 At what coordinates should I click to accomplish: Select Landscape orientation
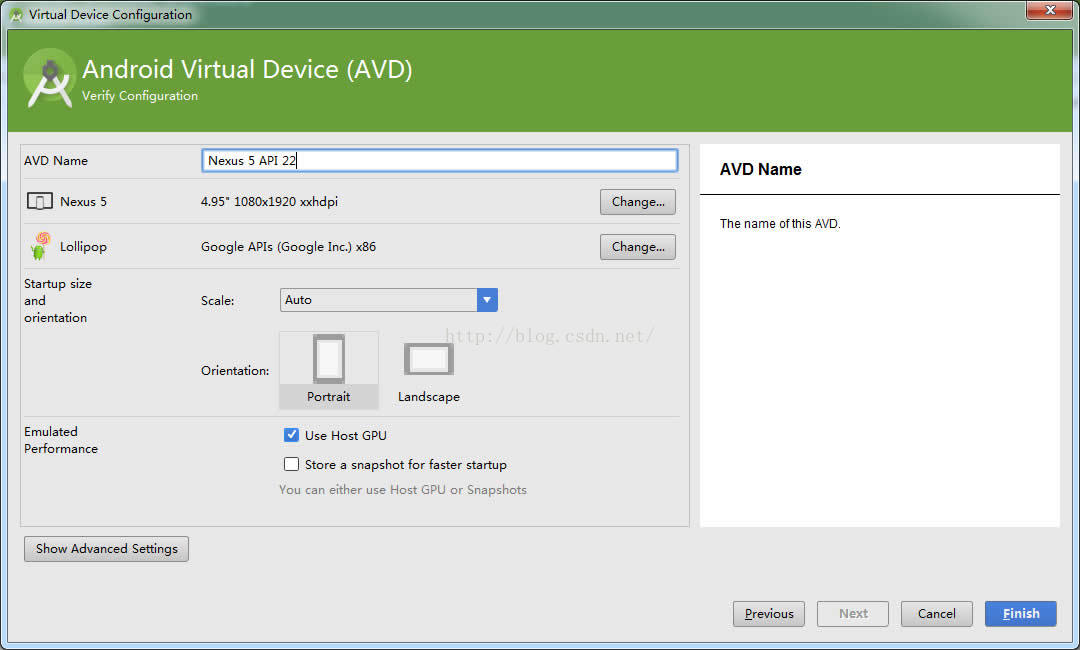point(428,373)
